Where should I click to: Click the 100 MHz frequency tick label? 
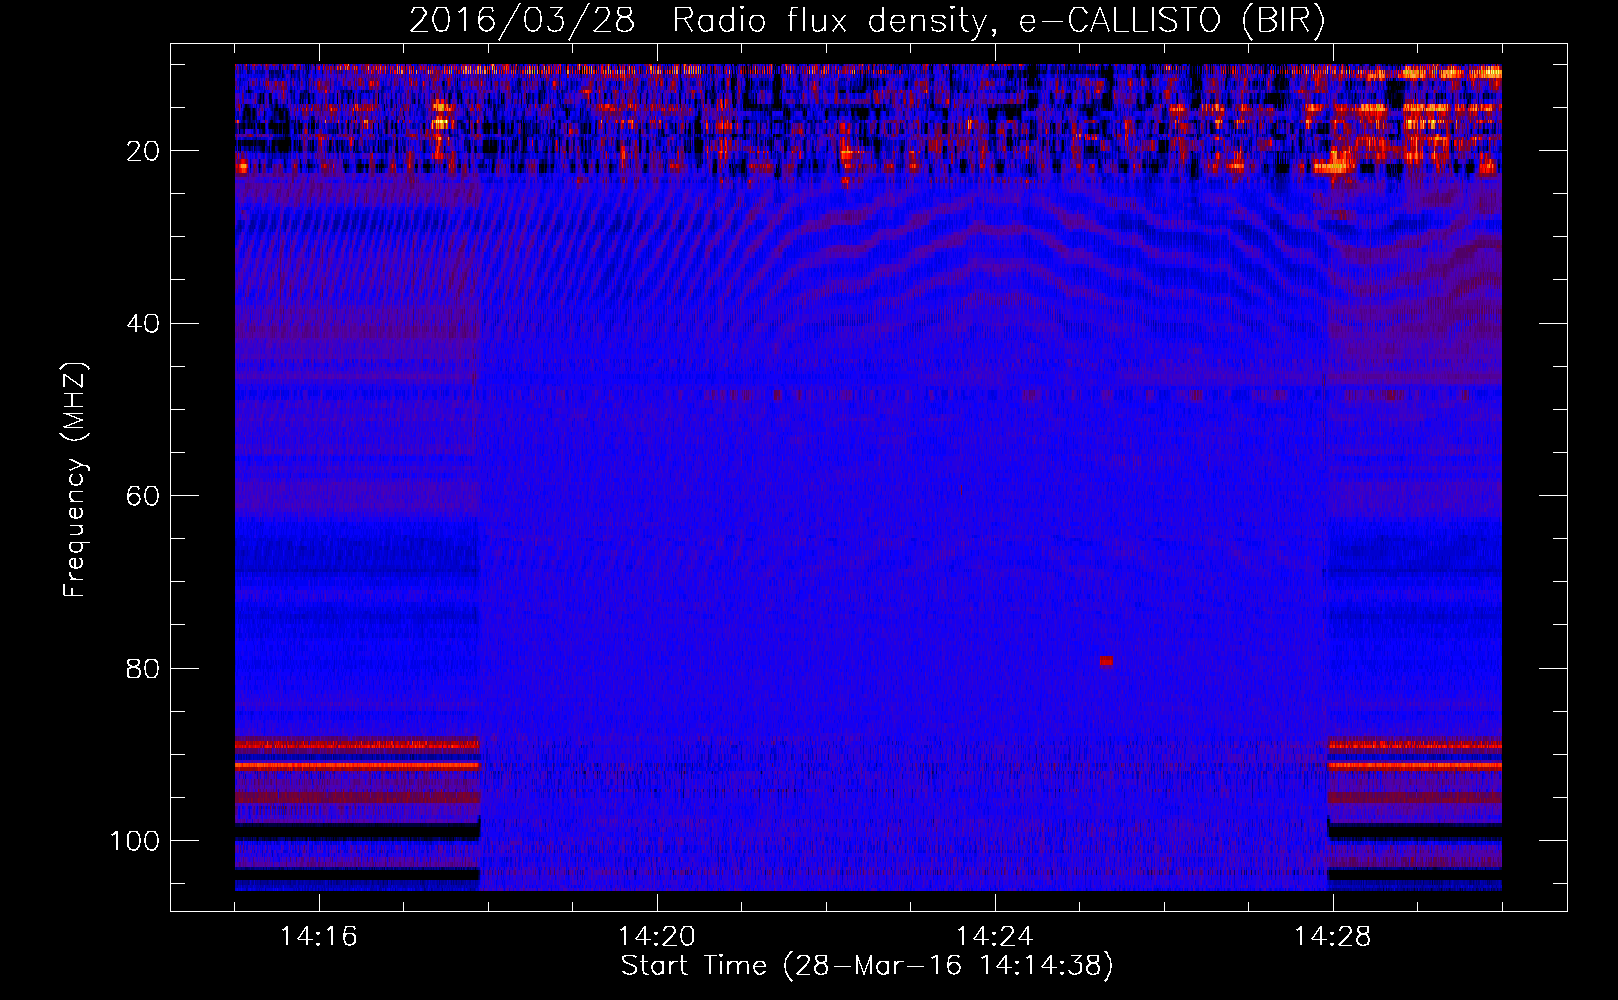pyautogui.click(x=135, y=841)
